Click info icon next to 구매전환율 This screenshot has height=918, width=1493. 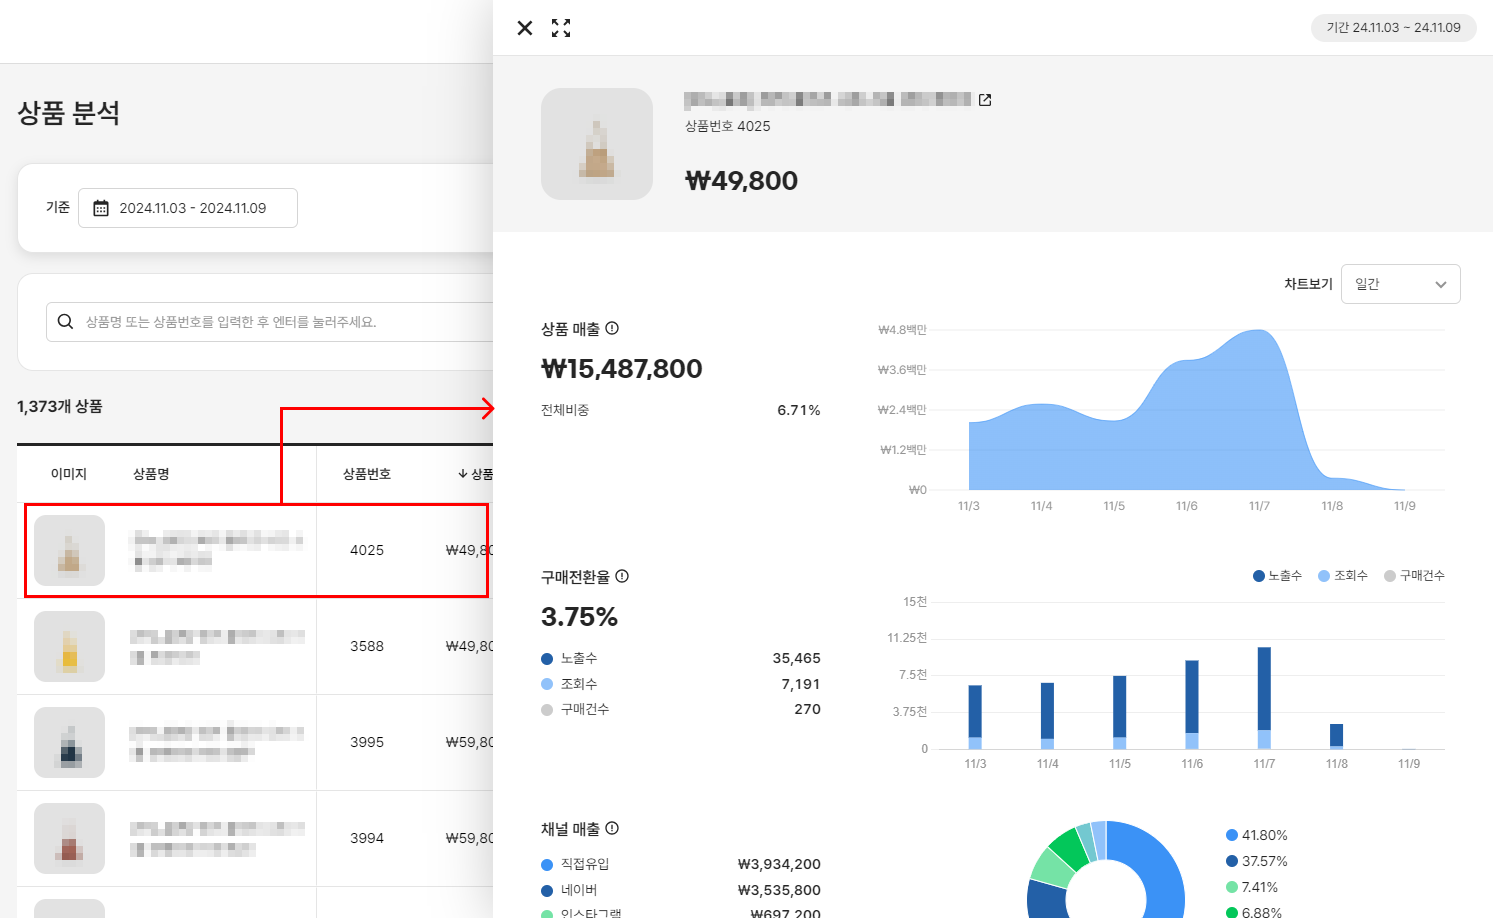tap(622, 576)
